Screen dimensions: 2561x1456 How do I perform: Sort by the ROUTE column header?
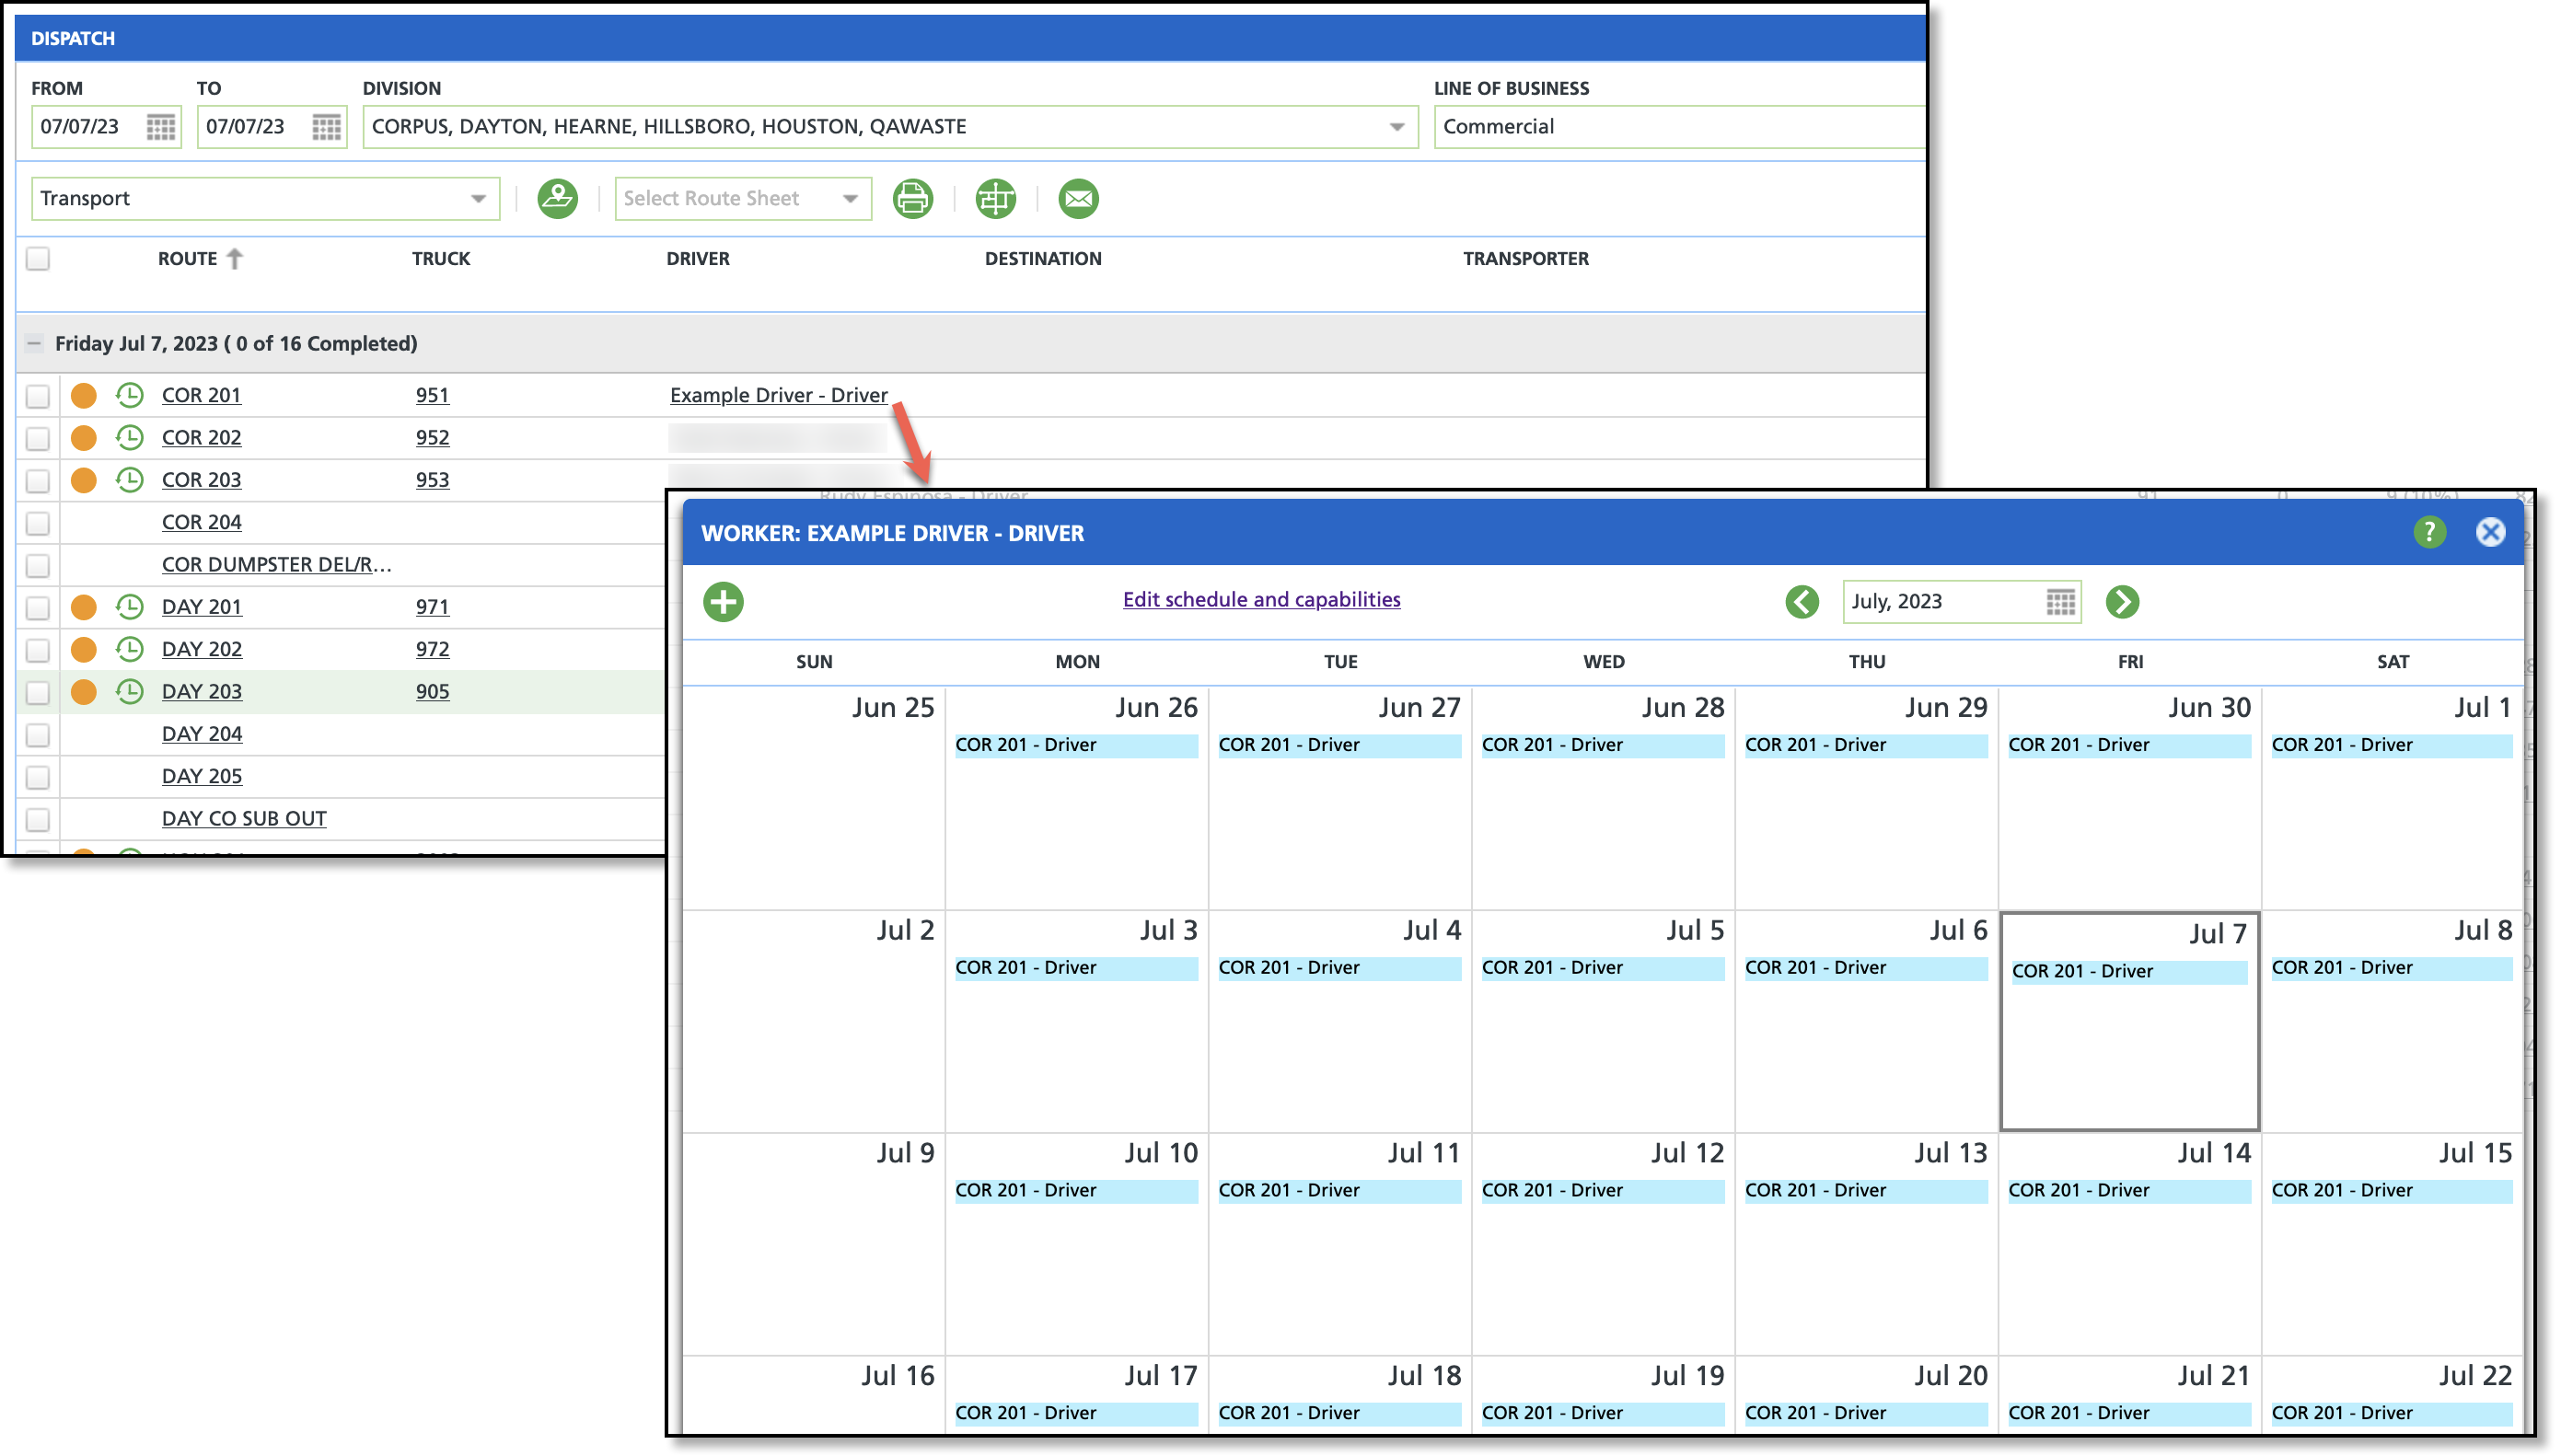tap(188, 259)
